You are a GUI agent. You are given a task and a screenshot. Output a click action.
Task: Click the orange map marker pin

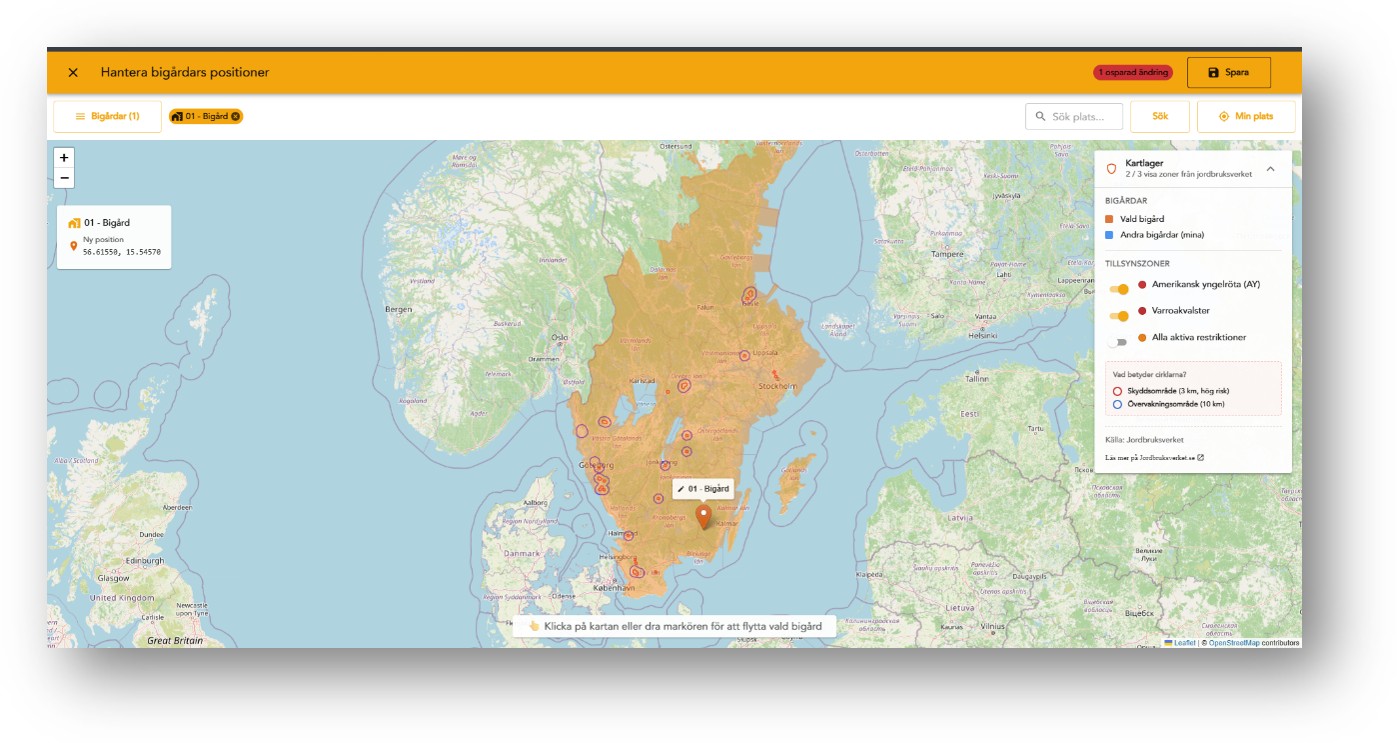tap(704, 517)
